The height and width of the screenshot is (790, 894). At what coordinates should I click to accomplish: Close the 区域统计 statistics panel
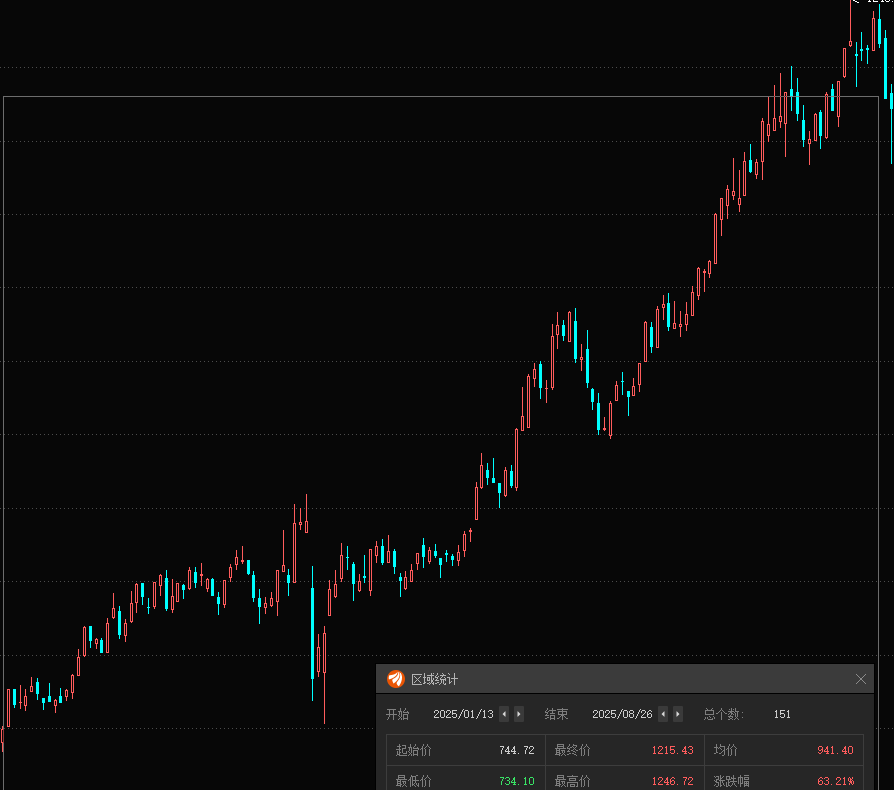coord(861,679)
